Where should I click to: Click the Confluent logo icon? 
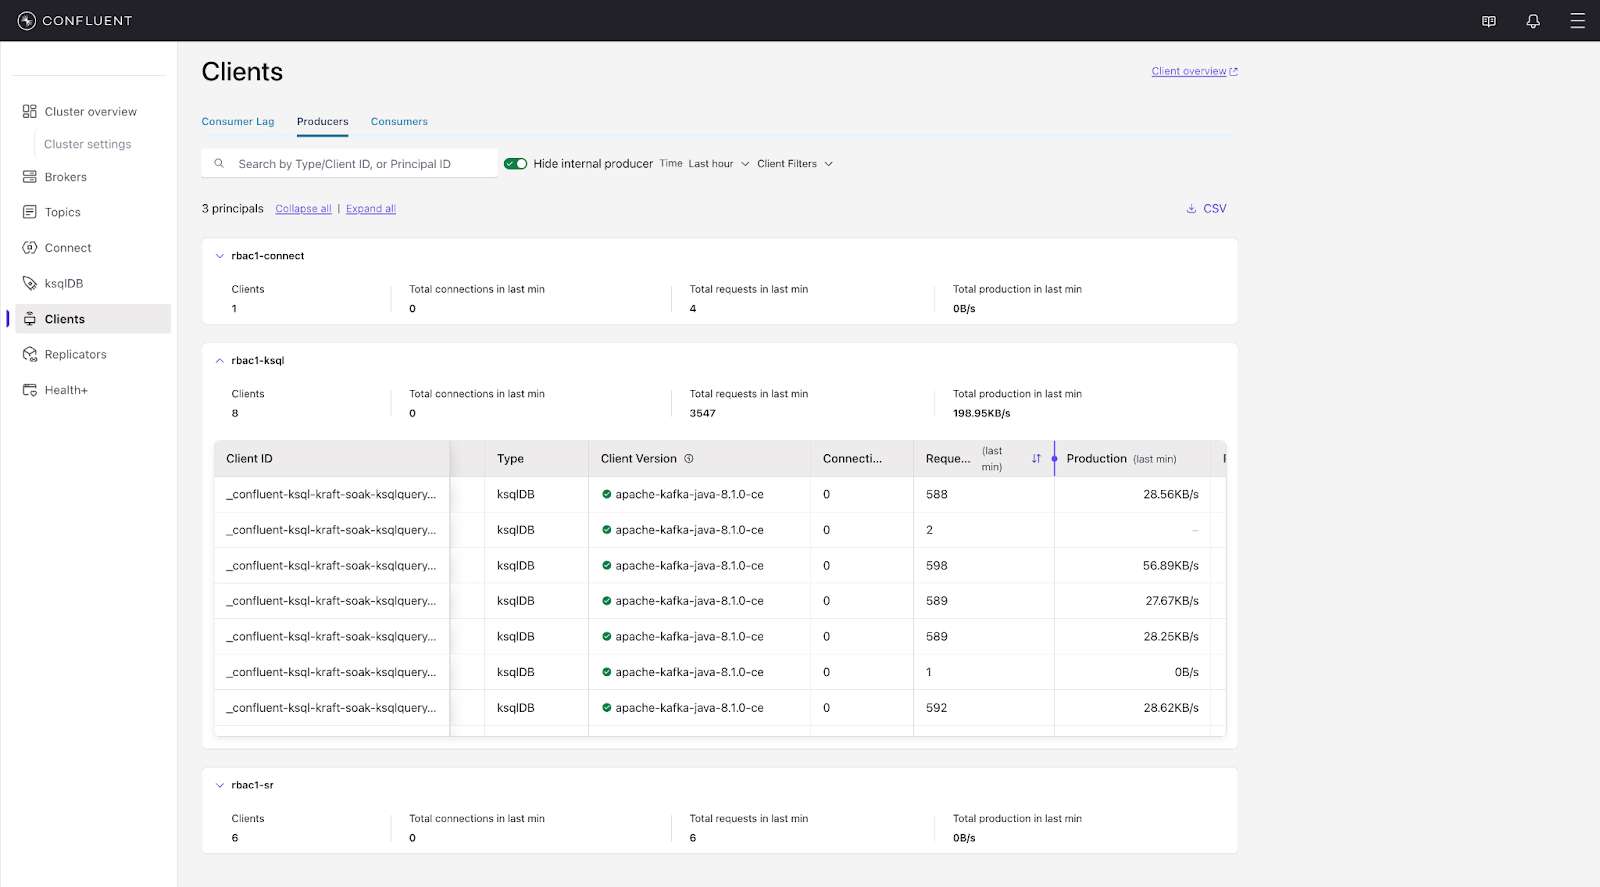(27, 20)
